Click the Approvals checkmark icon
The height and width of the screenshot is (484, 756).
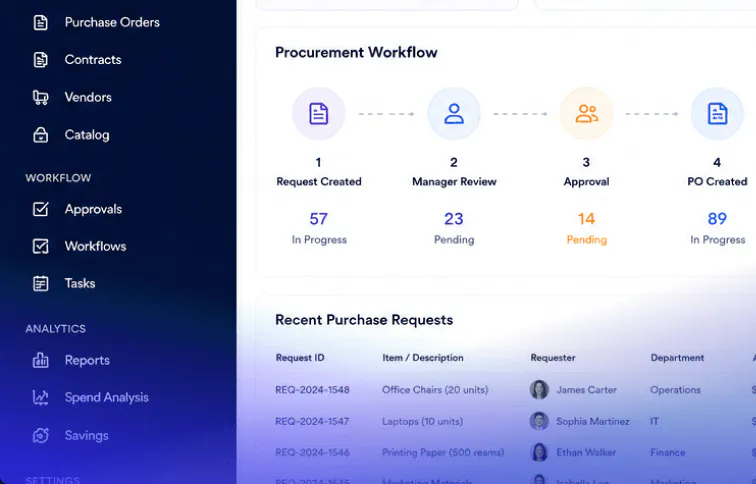coord(40,209)
